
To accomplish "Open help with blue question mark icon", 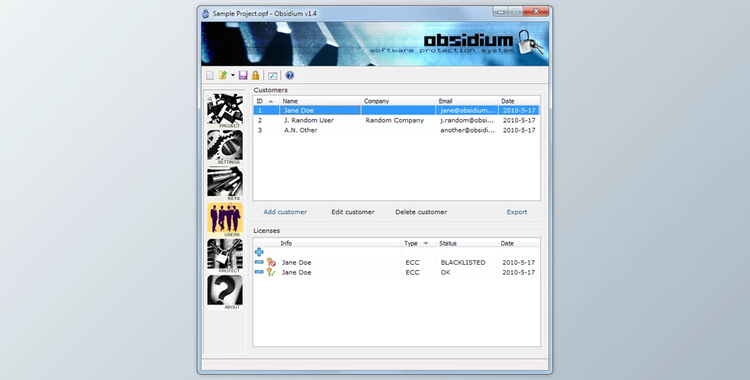I will click(x=289, y=76).
